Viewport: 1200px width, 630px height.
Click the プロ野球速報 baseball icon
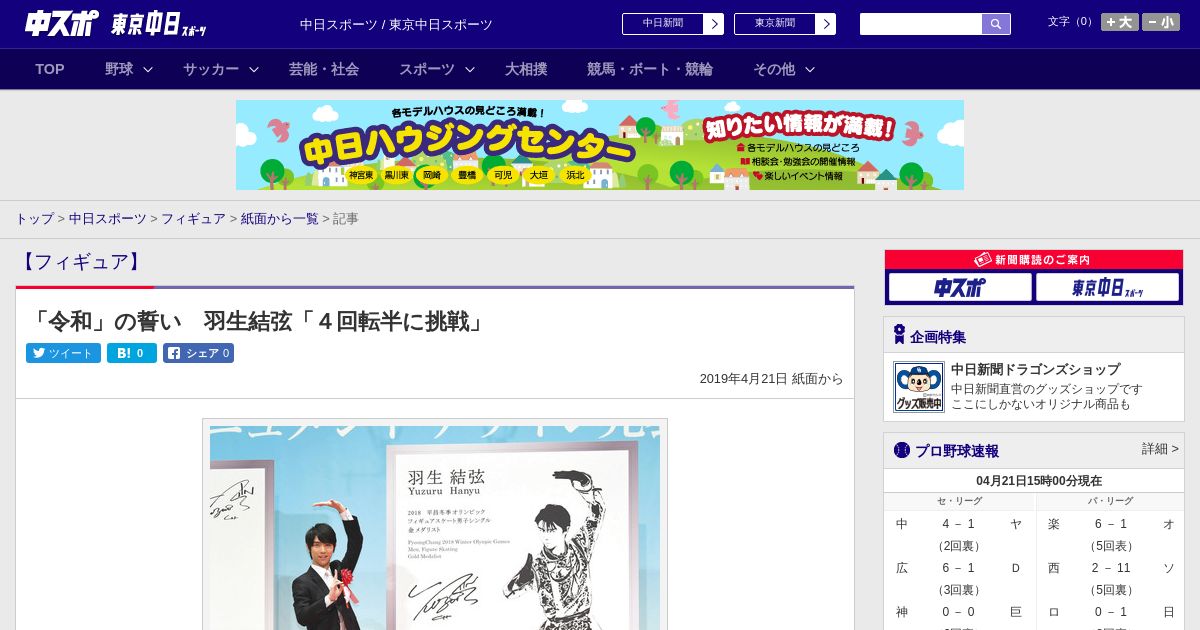(901, 450)
